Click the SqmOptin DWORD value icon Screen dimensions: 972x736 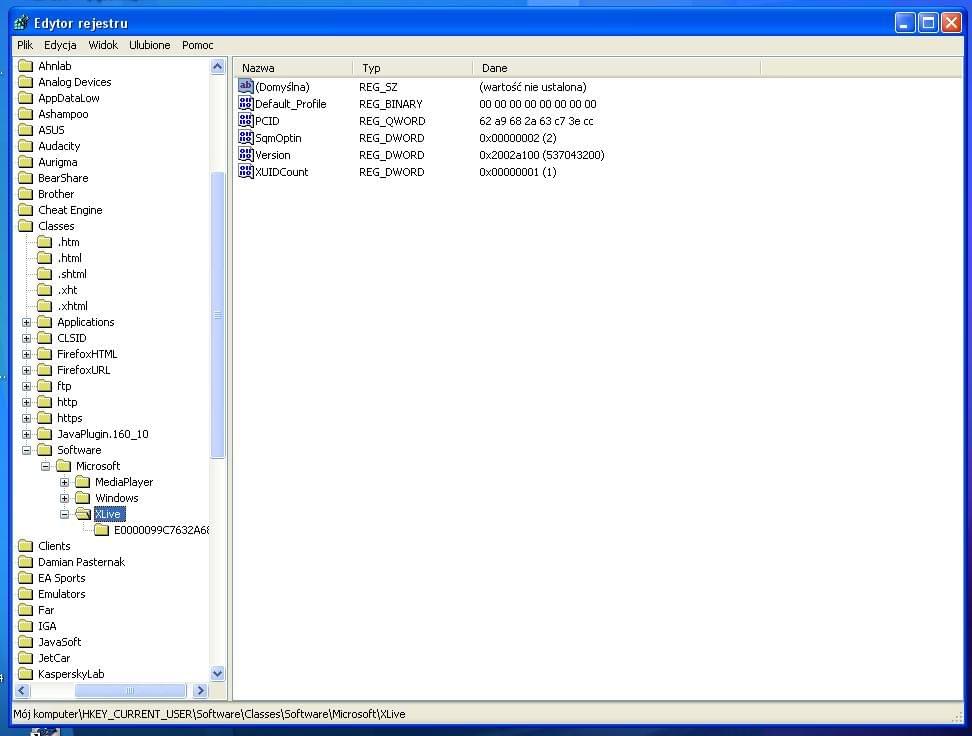pos(246,138)
